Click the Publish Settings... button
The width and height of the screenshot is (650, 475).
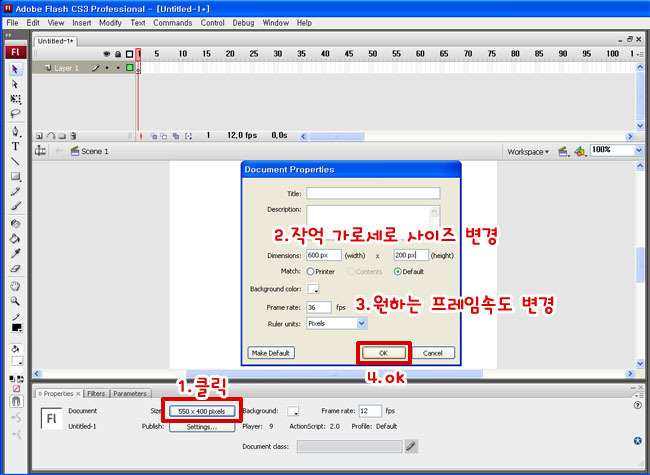(x=202, y=427)
